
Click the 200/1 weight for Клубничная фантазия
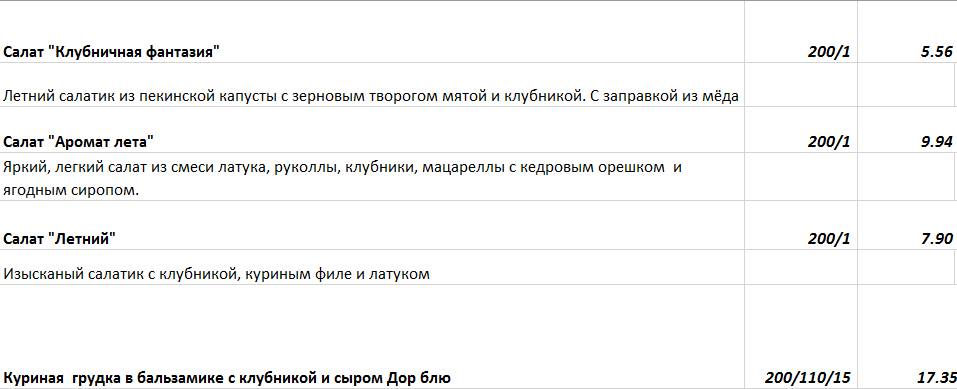801,32
